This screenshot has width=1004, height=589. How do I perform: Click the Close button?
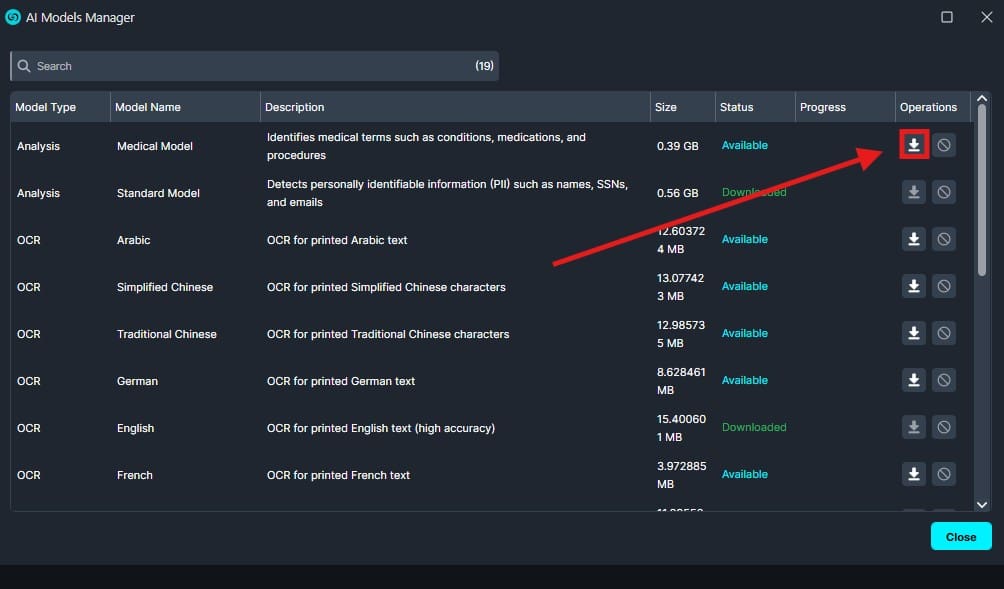pyautogui.click(x=960, y=537)
